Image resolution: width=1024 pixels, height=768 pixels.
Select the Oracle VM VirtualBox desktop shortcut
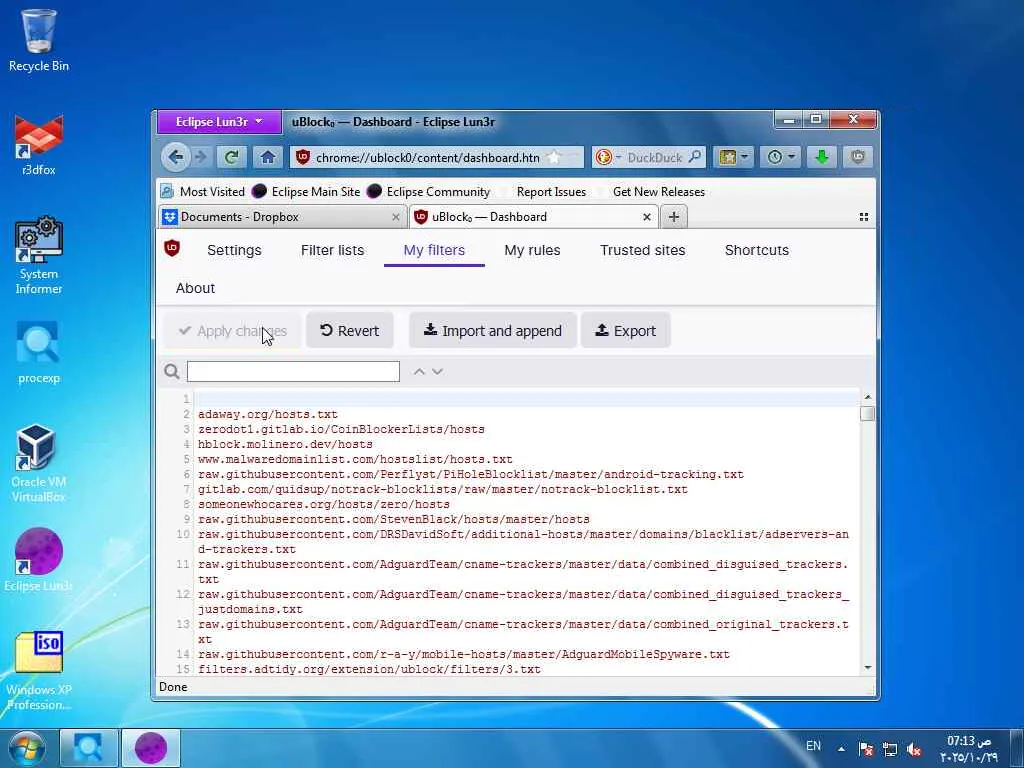click(39, 464)
